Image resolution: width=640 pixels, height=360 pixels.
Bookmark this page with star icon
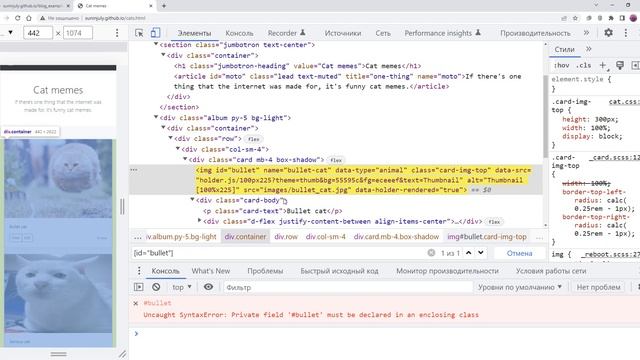[x=576, y=18]
